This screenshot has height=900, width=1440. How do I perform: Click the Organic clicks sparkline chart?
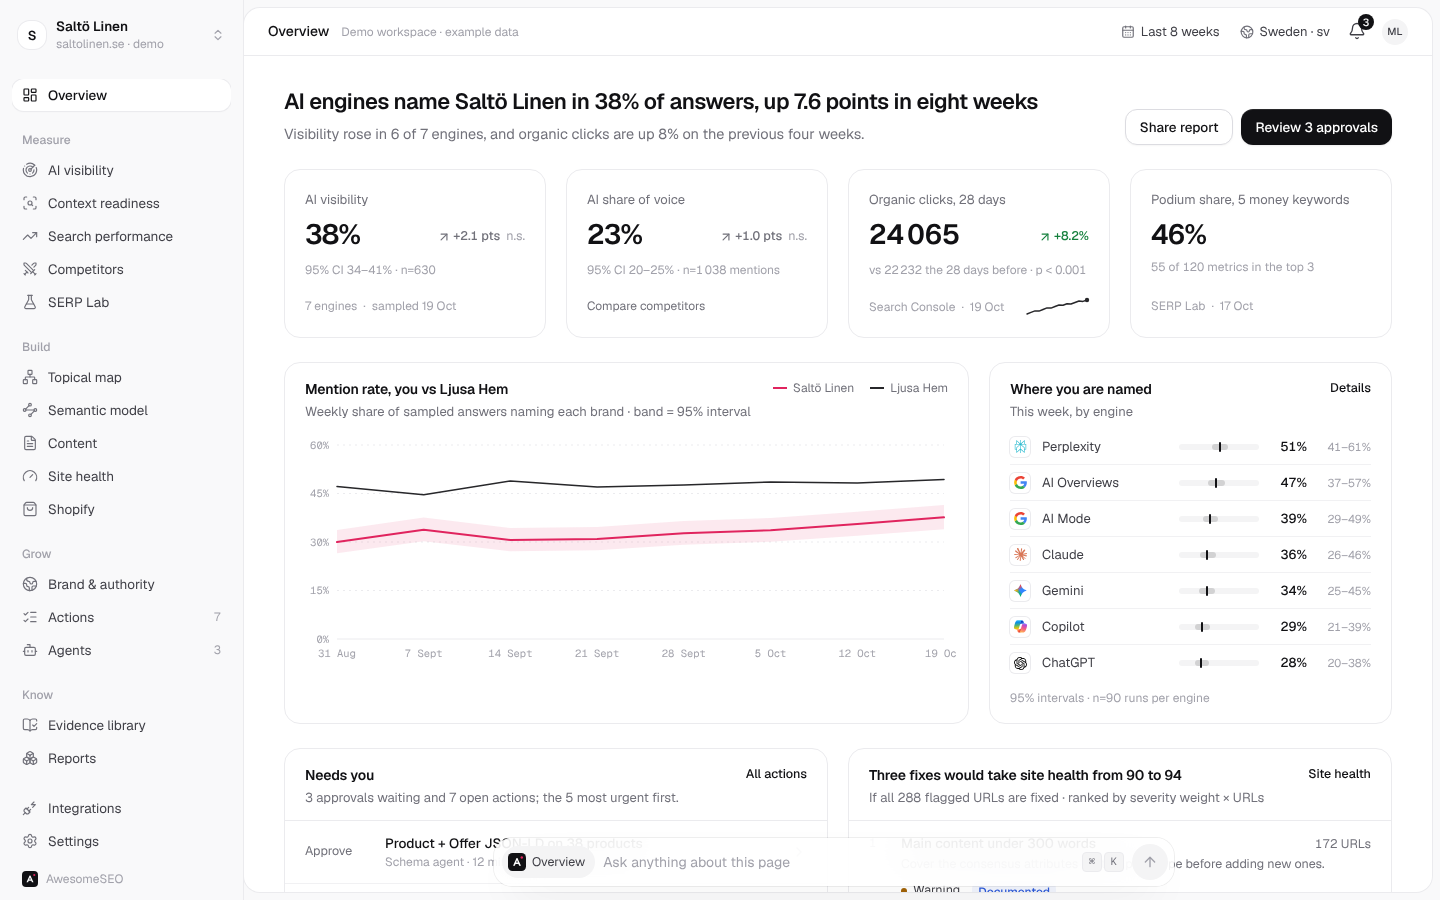click(x=1057, y=306)
